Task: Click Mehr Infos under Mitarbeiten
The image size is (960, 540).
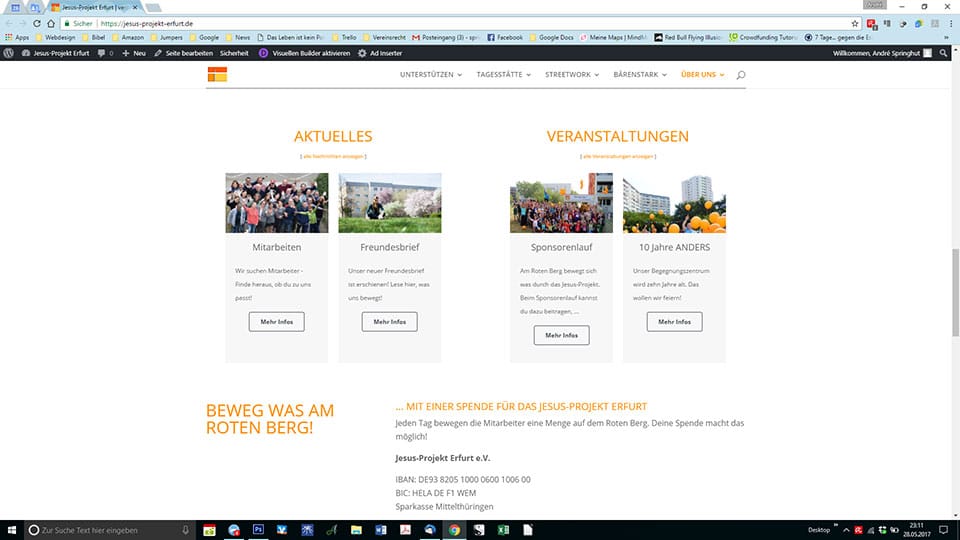Action: pyautogui.click(x=277, y=321)
